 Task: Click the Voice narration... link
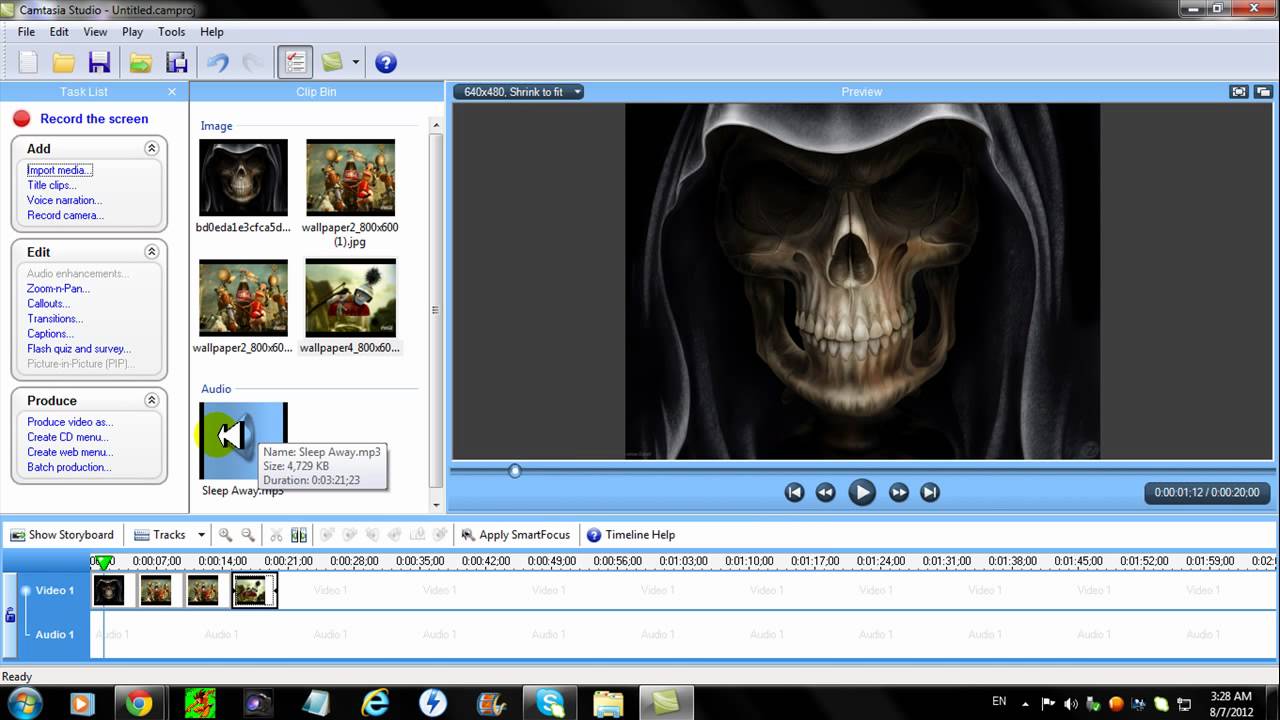click(64, 200)
